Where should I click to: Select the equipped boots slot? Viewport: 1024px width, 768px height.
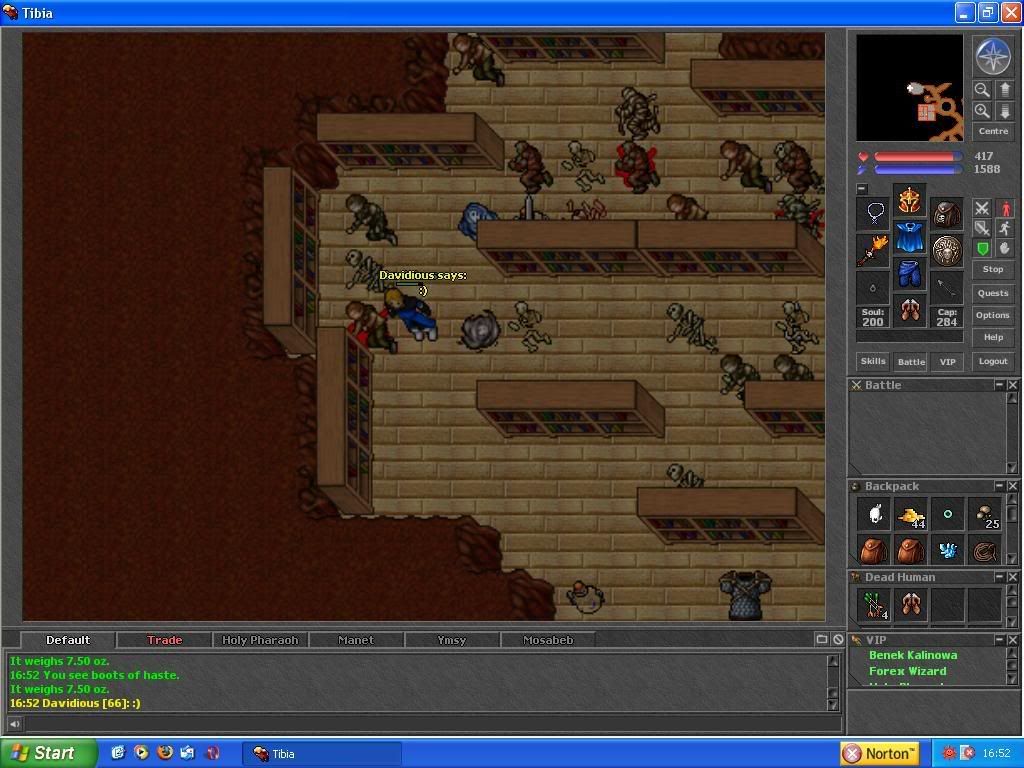910,311
